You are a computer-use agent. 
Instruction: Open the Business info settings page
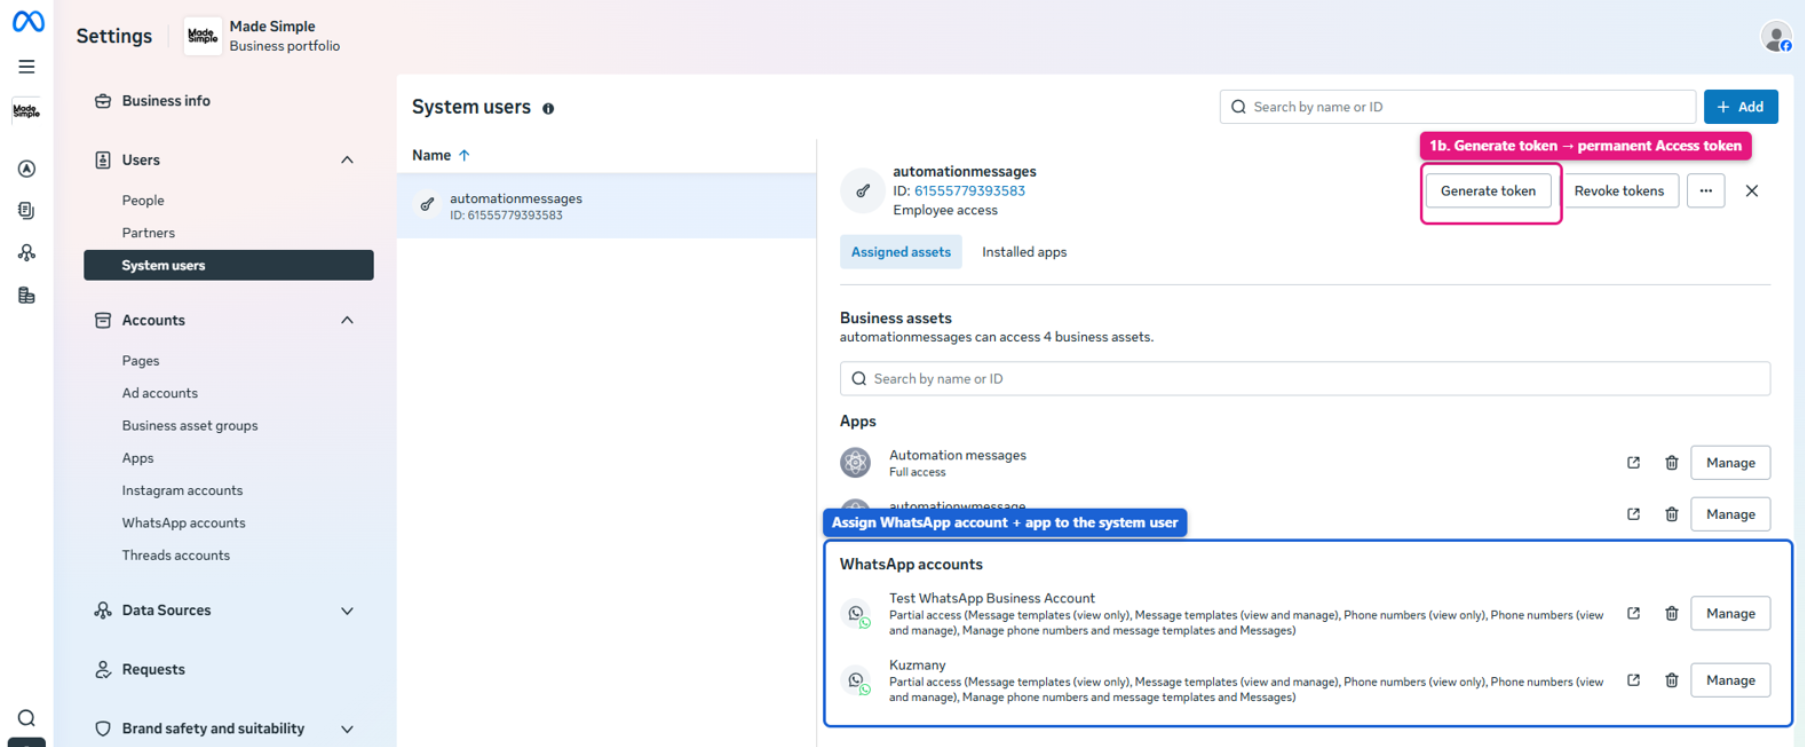[166, 101]
